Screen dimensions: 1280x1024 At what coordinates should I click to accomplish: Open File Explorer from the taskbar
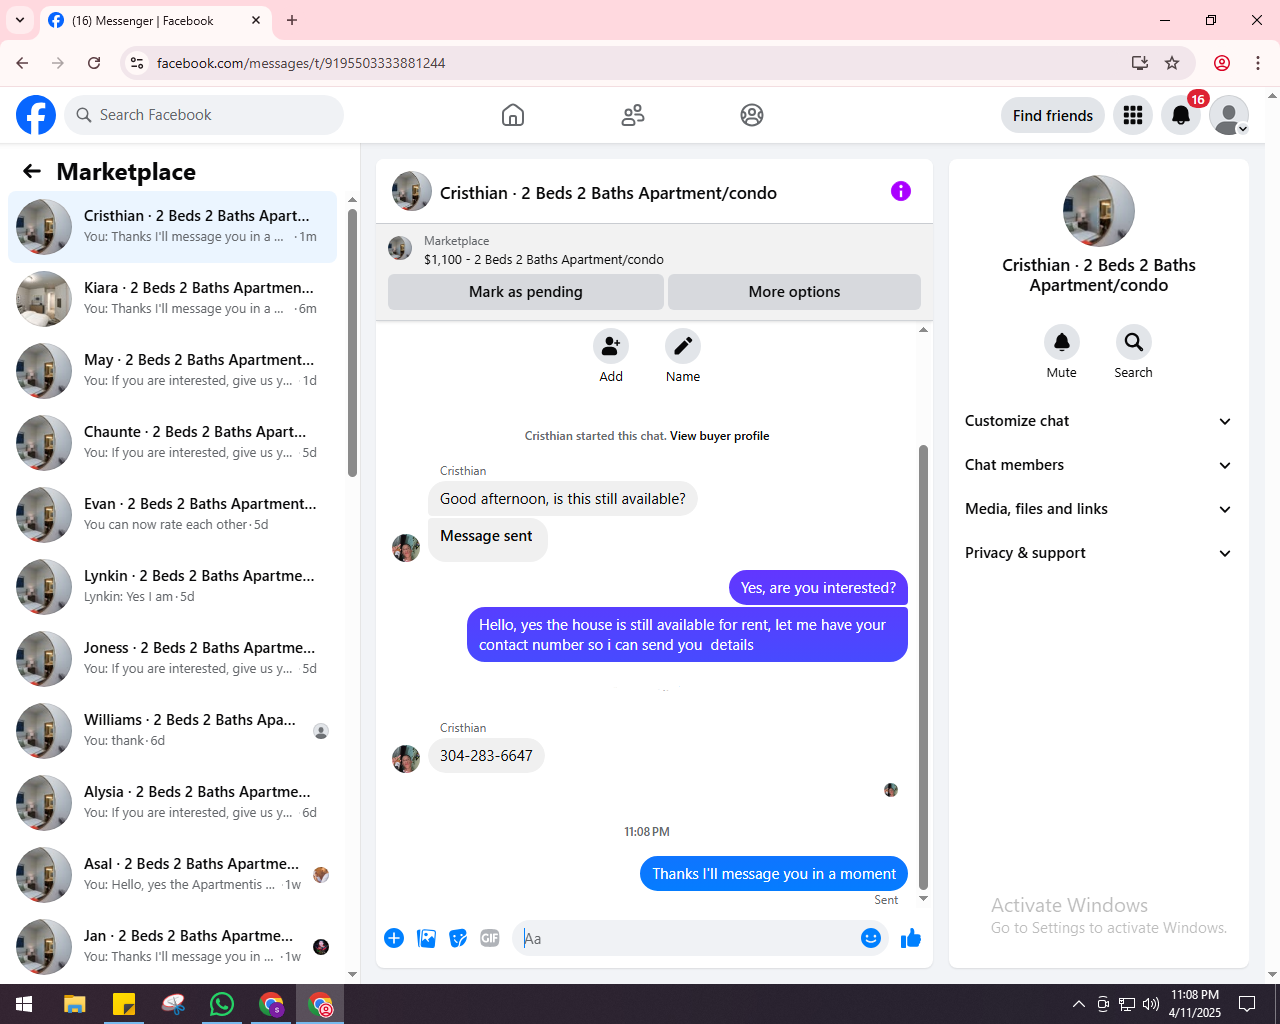[x=75, y=1004]
